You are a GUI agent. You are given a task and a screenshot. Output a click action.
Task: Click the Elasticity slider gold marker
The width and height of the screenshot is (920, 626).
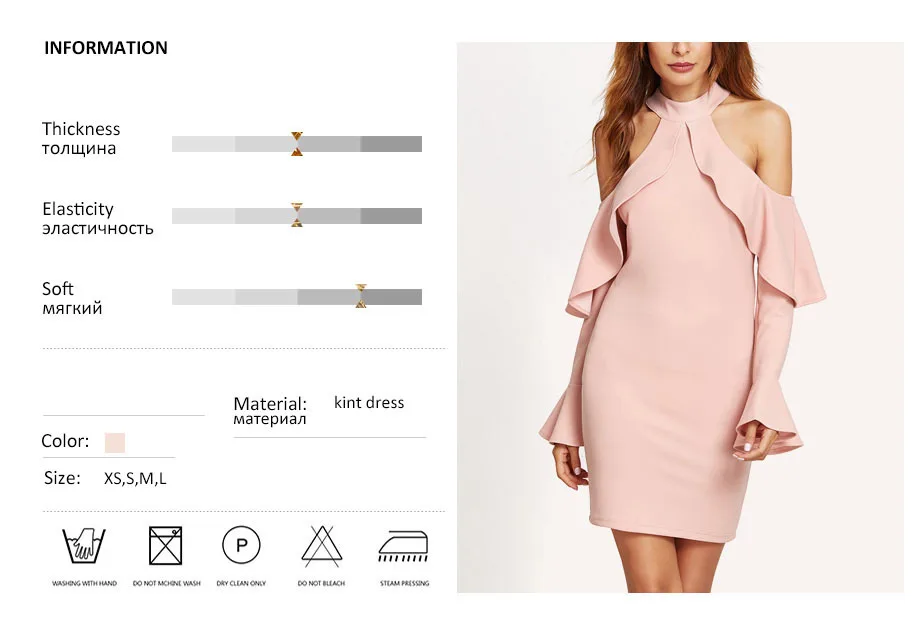[297, 215]
